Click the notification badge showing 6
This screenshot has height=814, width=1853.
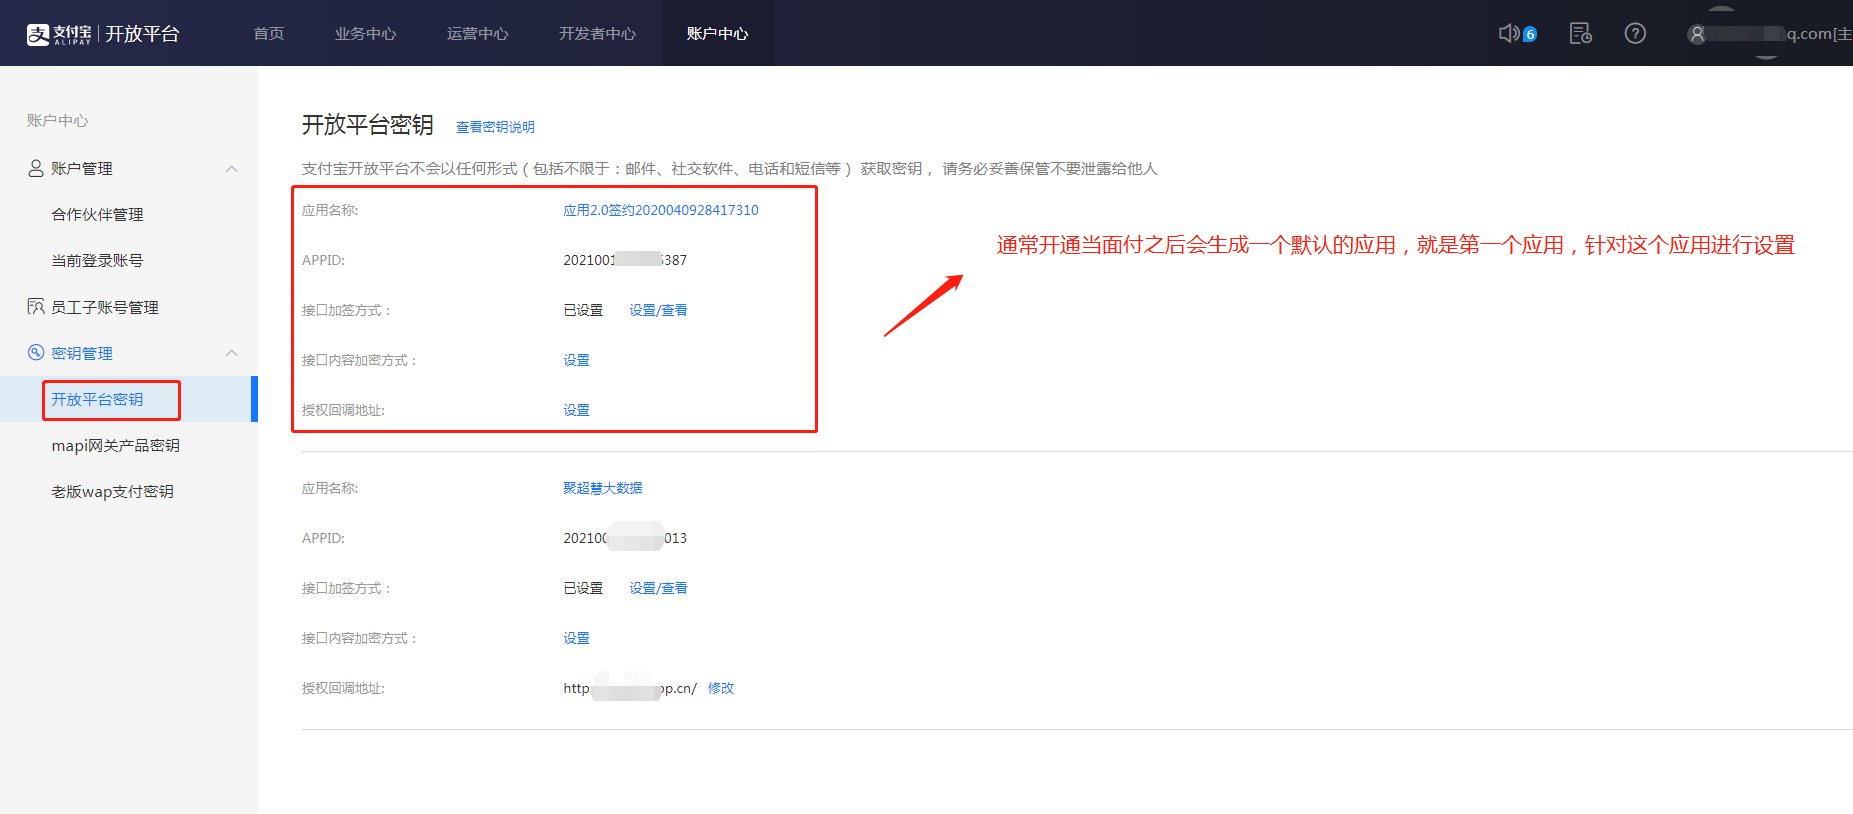(1530, 35)
